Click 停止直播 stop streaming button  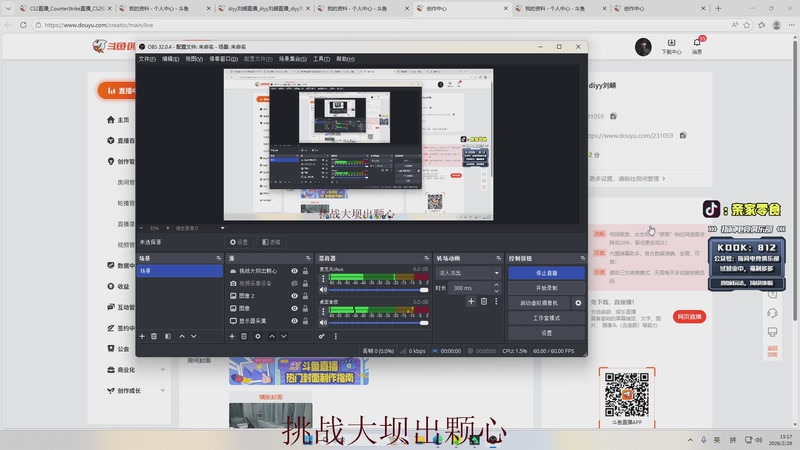point(546,273)
